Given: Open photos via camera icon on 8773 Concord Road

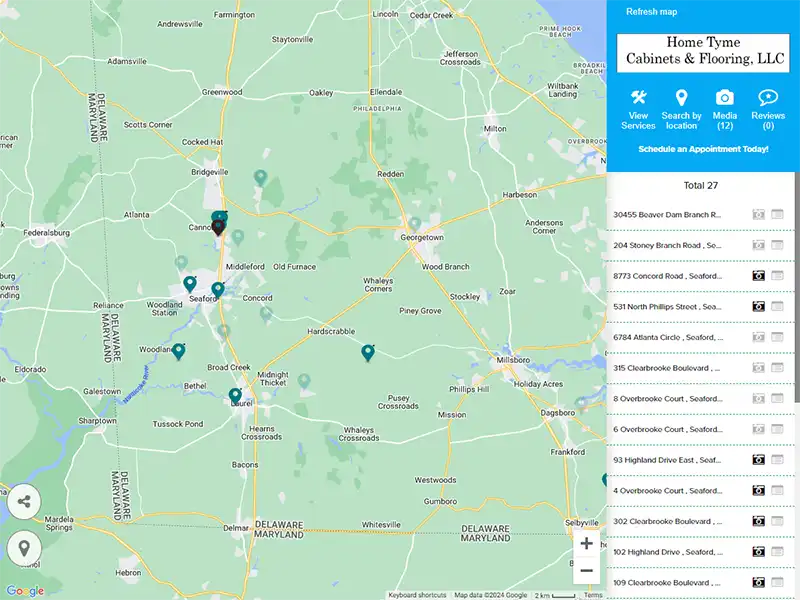Looking at the screenshot, I should [758, 275].
